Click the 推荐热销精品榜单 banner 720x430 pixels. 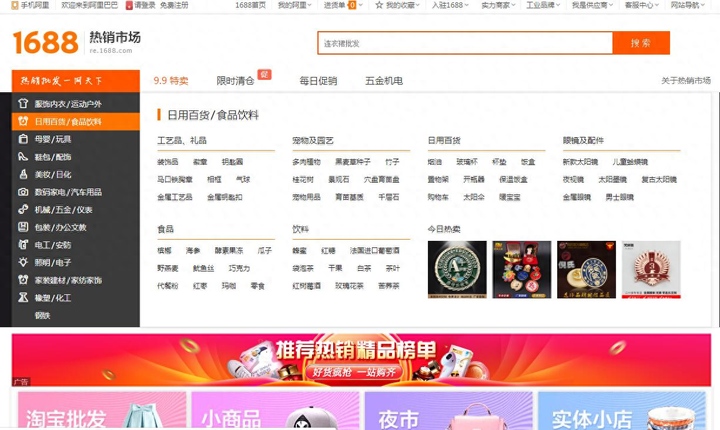point(361,360)
